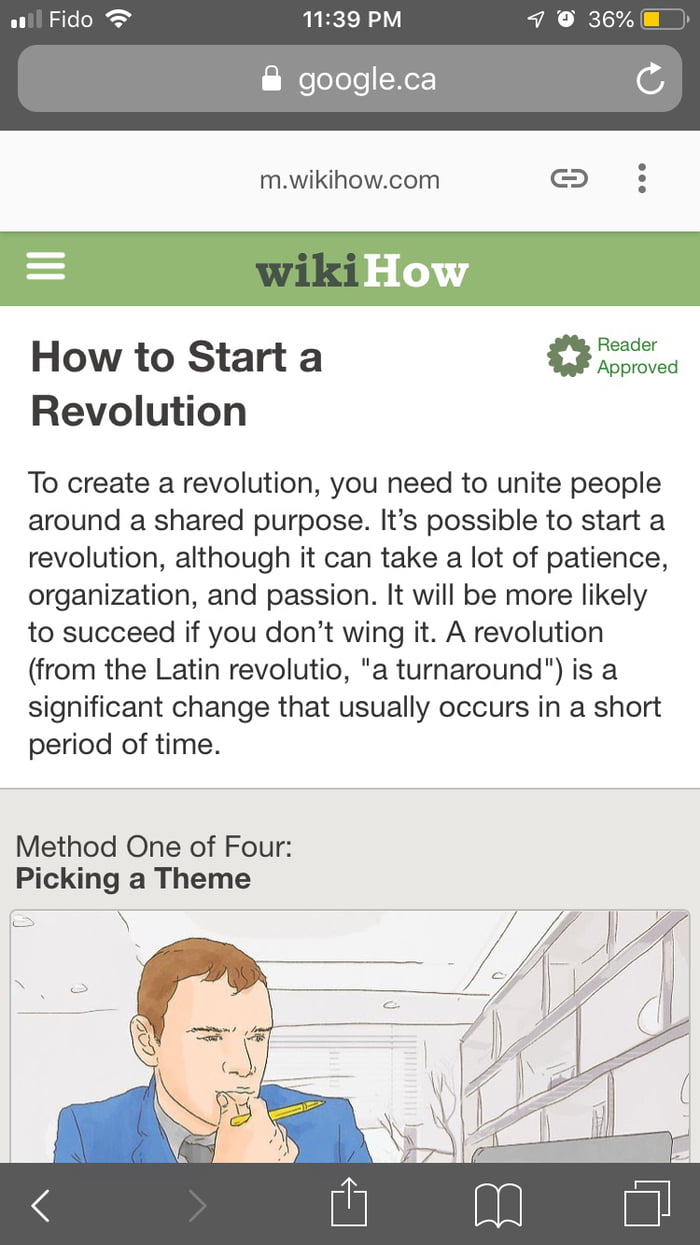Image resolution: width=700 pixels, height=1245 pixels.
Task: Open the wikiHow hamburger menu
Action: click(x=45, y=268)
